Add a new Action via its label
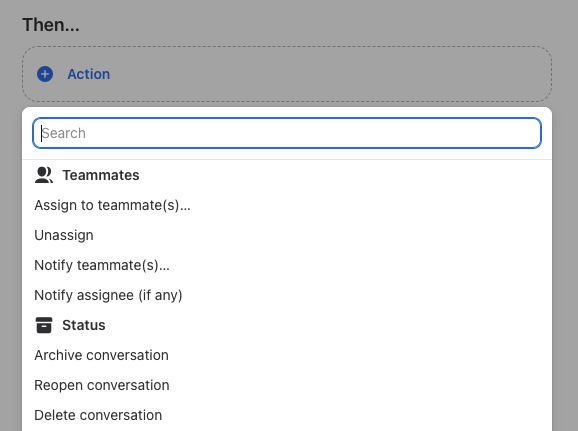Screen dimensions: 578x431 88,74
